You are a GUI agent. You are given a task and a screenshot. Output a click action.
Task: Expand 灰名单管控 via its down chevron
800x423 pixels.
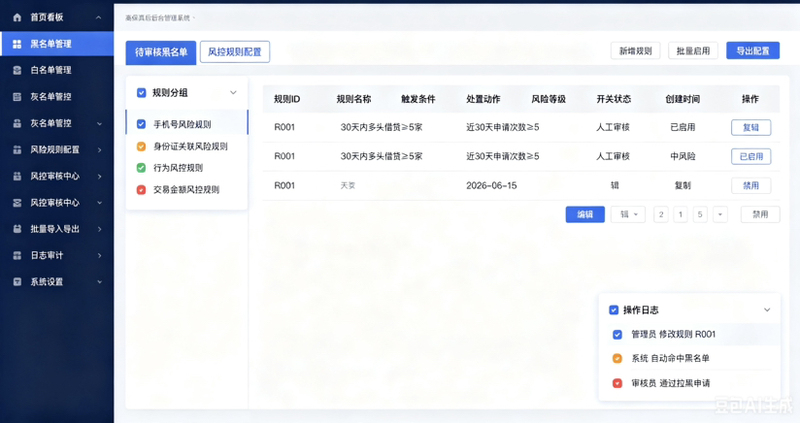(x=99, y=123)
